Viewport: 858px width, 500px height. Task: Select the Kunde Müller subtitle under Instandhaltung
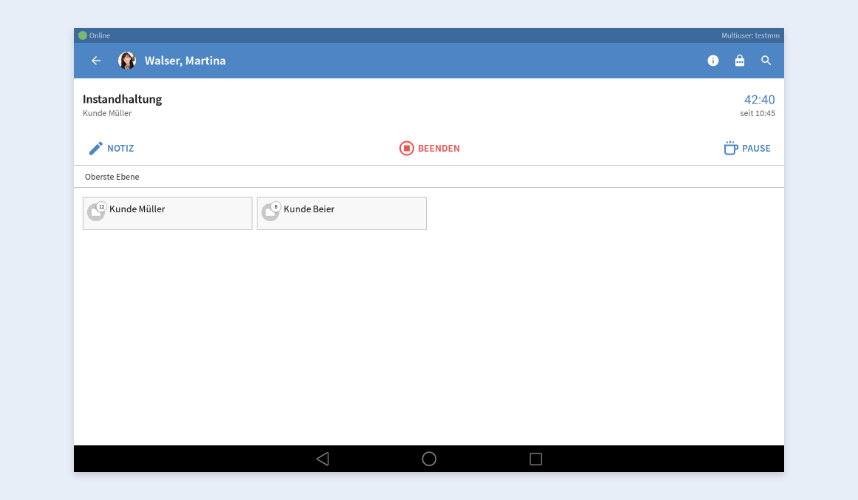click(107, 113)
